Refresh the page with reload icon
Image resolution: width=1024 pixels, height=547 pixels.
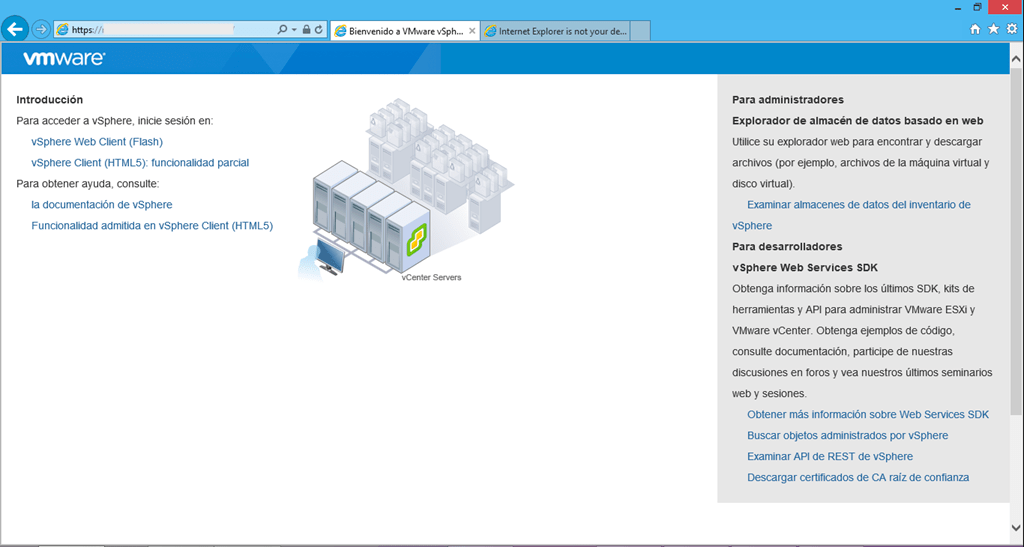click(319, 30)
